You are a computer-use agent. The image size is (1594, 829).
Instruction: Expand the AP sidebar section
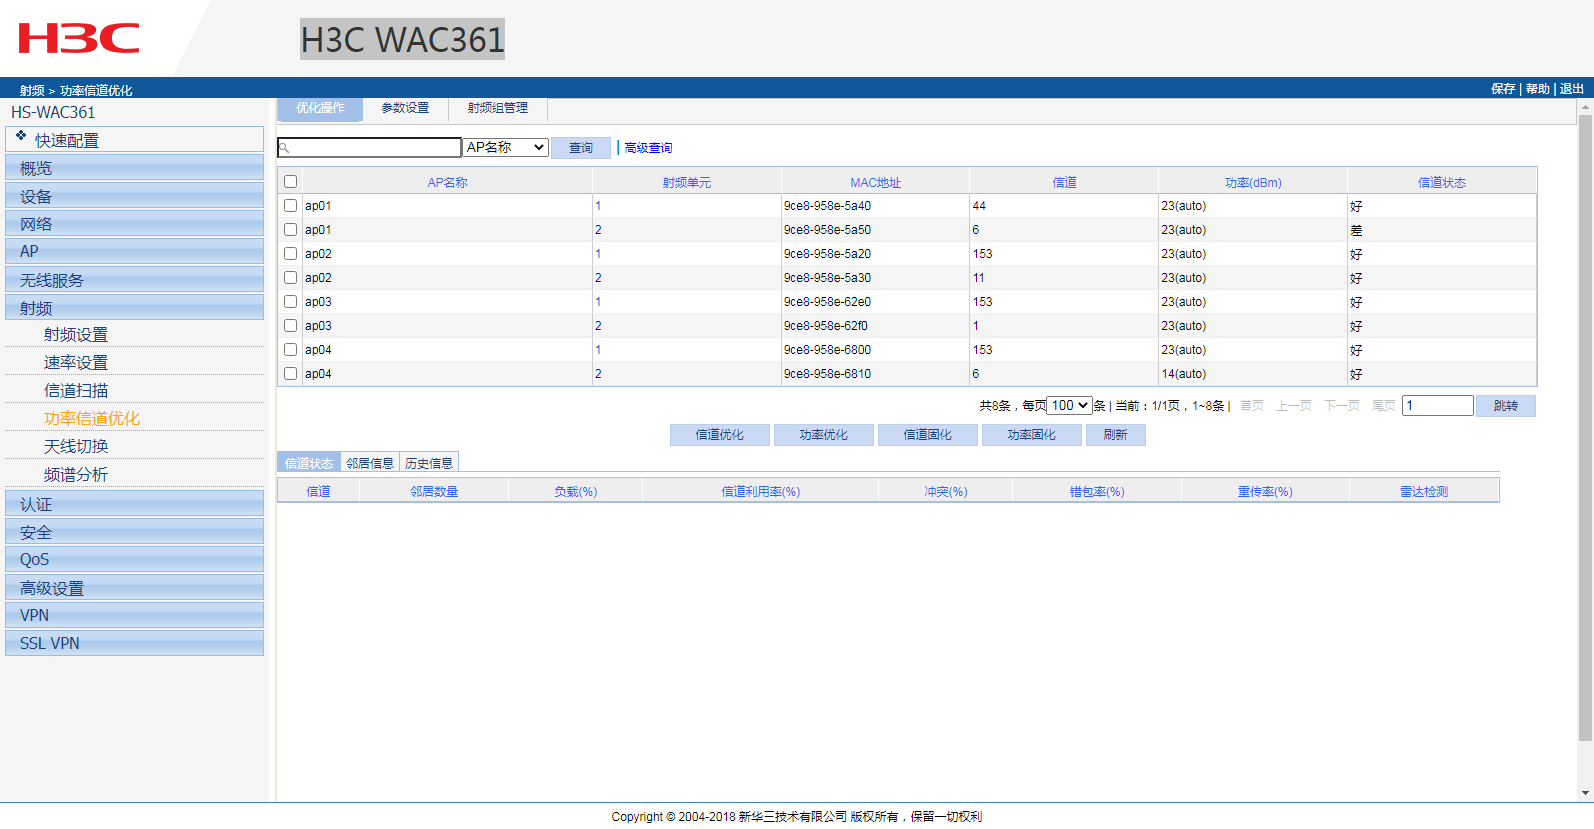(x=134, y=252)
